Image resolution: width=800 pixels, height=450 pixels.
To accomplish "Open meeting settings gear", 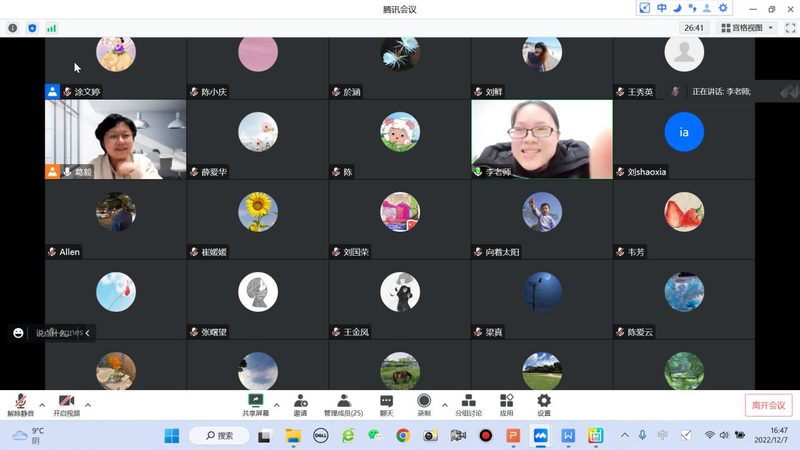I will (544, 402).
